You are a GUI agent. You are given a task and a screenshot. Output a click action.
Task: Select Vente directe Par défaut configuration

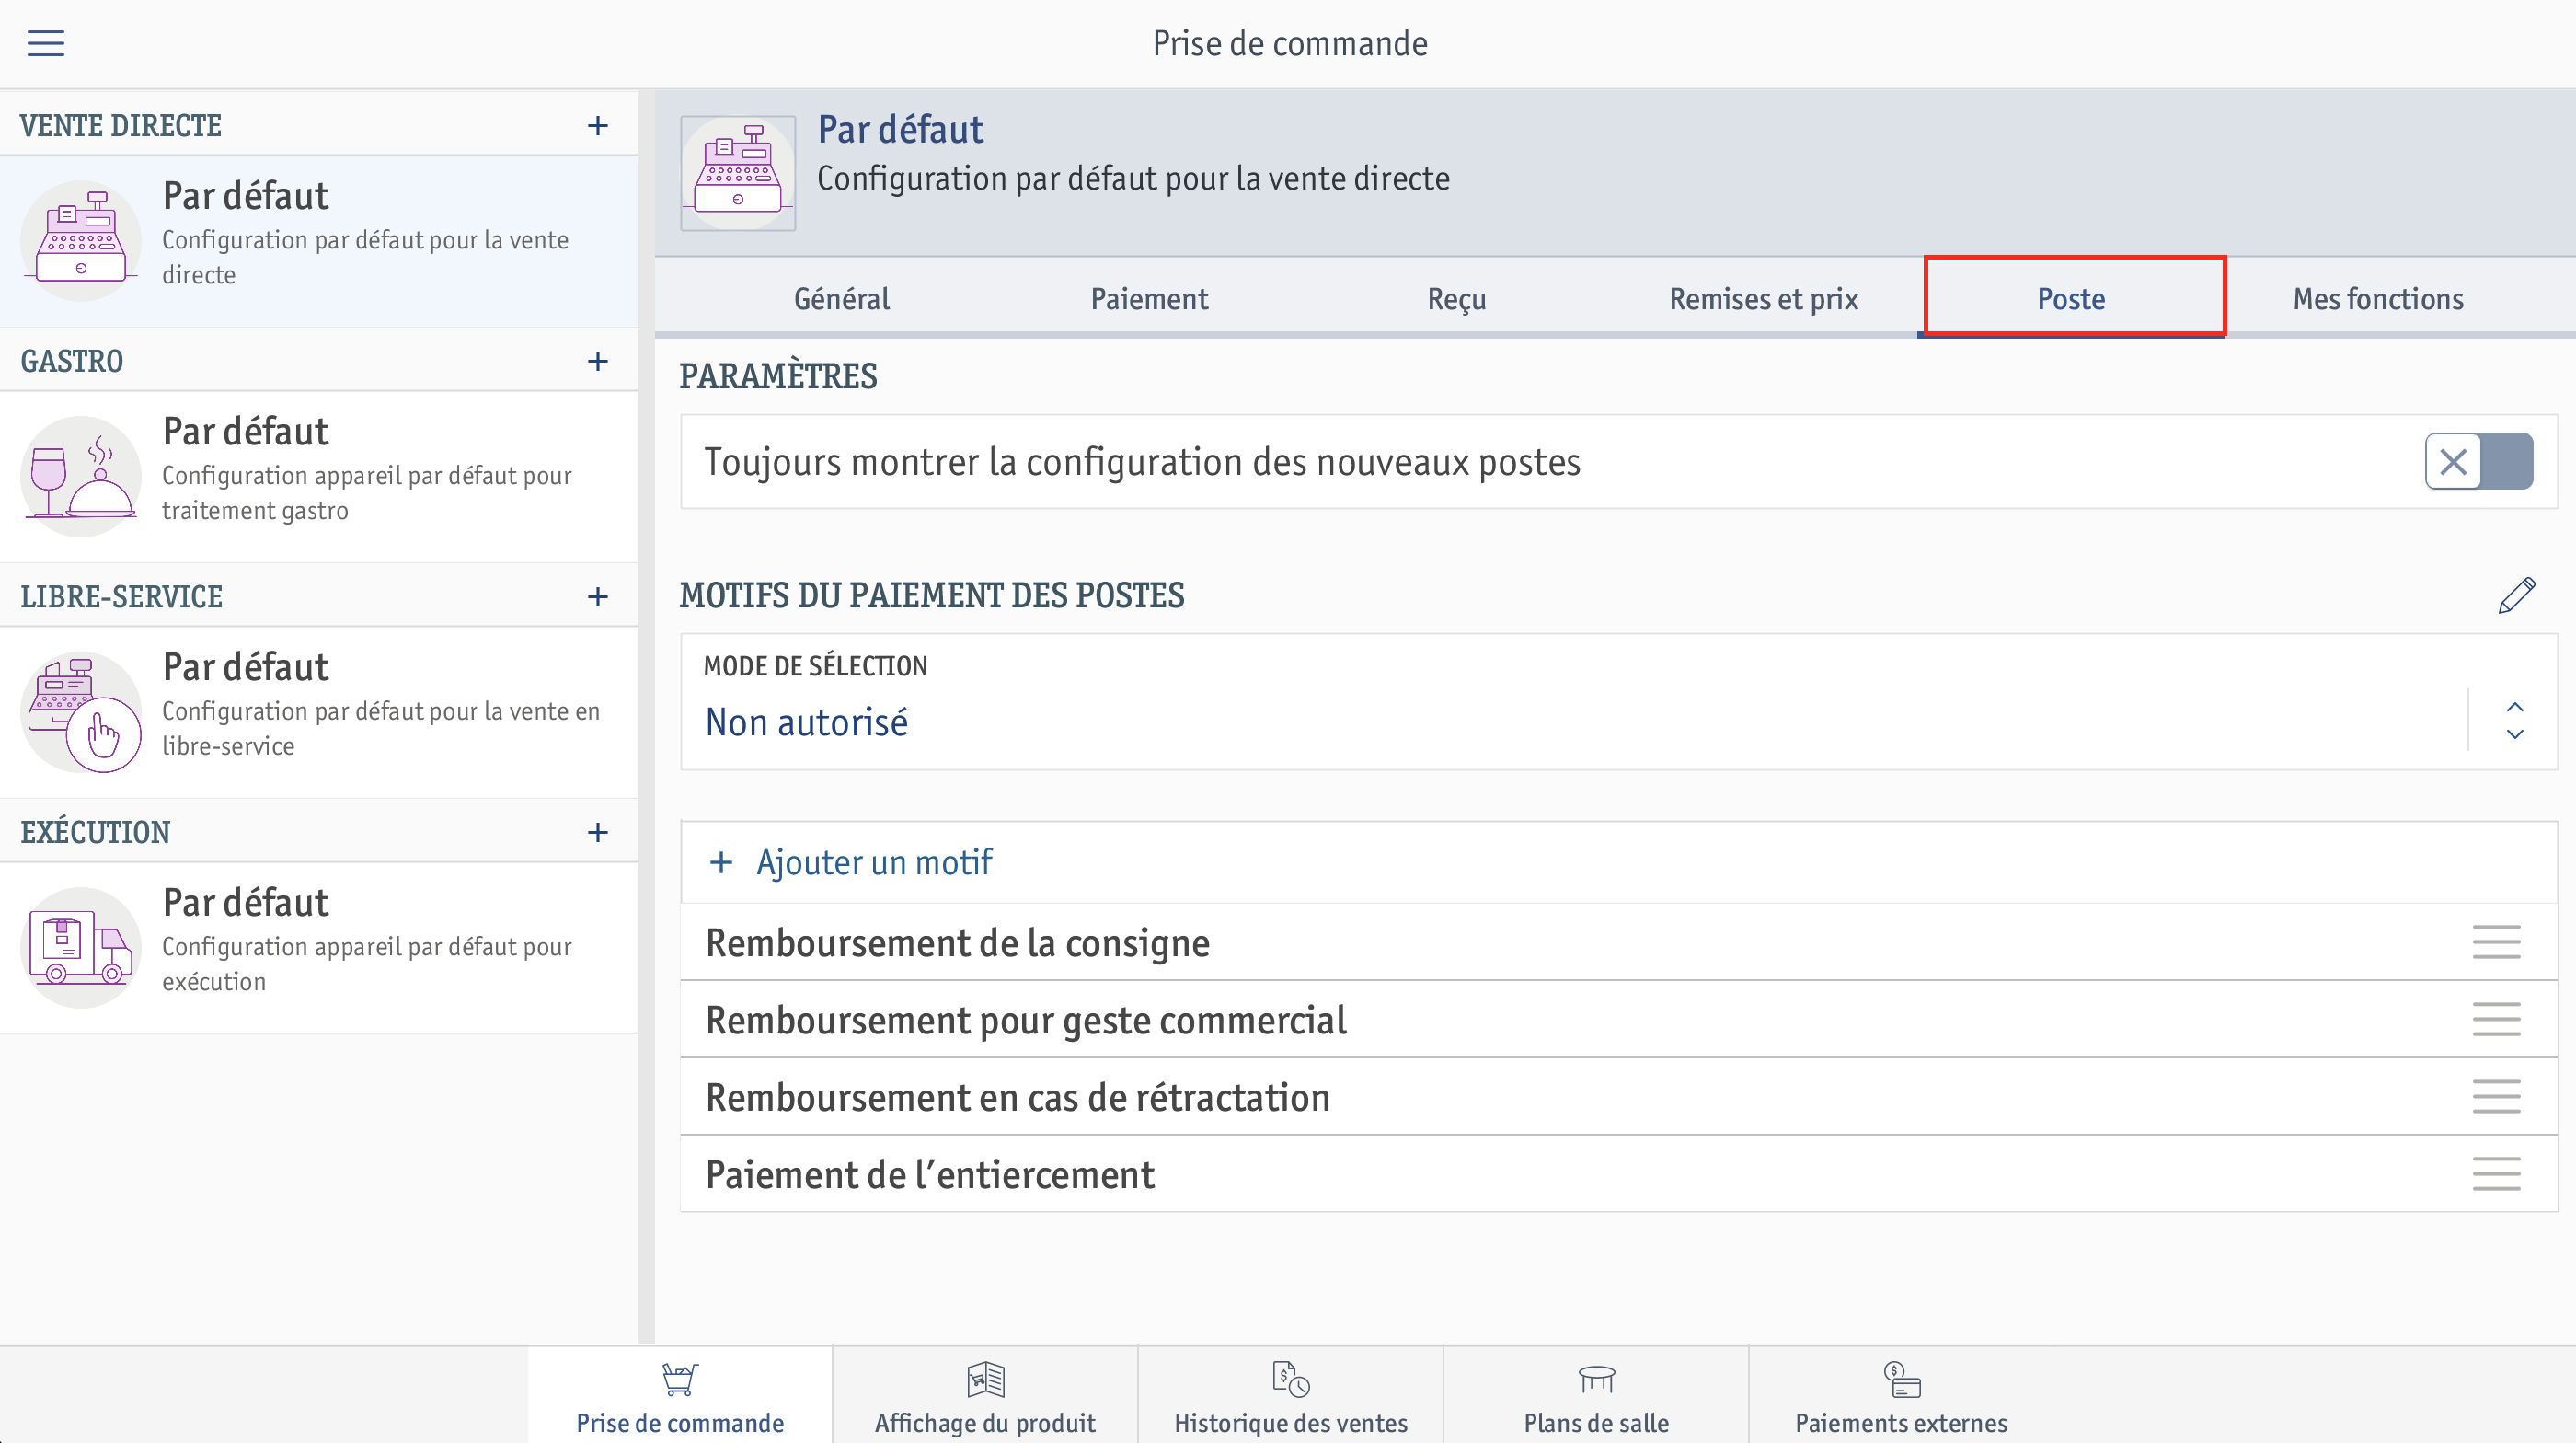tap(319, 240)
